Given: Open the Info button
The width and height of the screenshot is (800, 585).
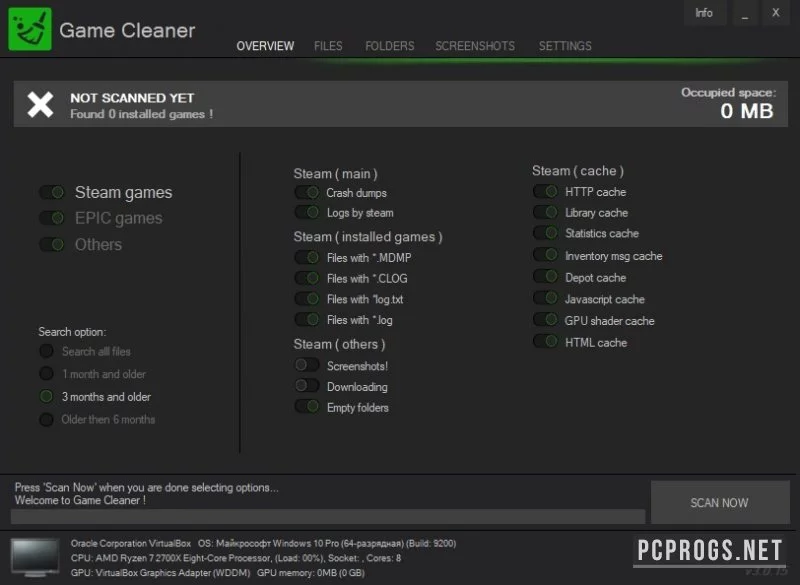Looking at the screenshot, I should coord(704,13).
